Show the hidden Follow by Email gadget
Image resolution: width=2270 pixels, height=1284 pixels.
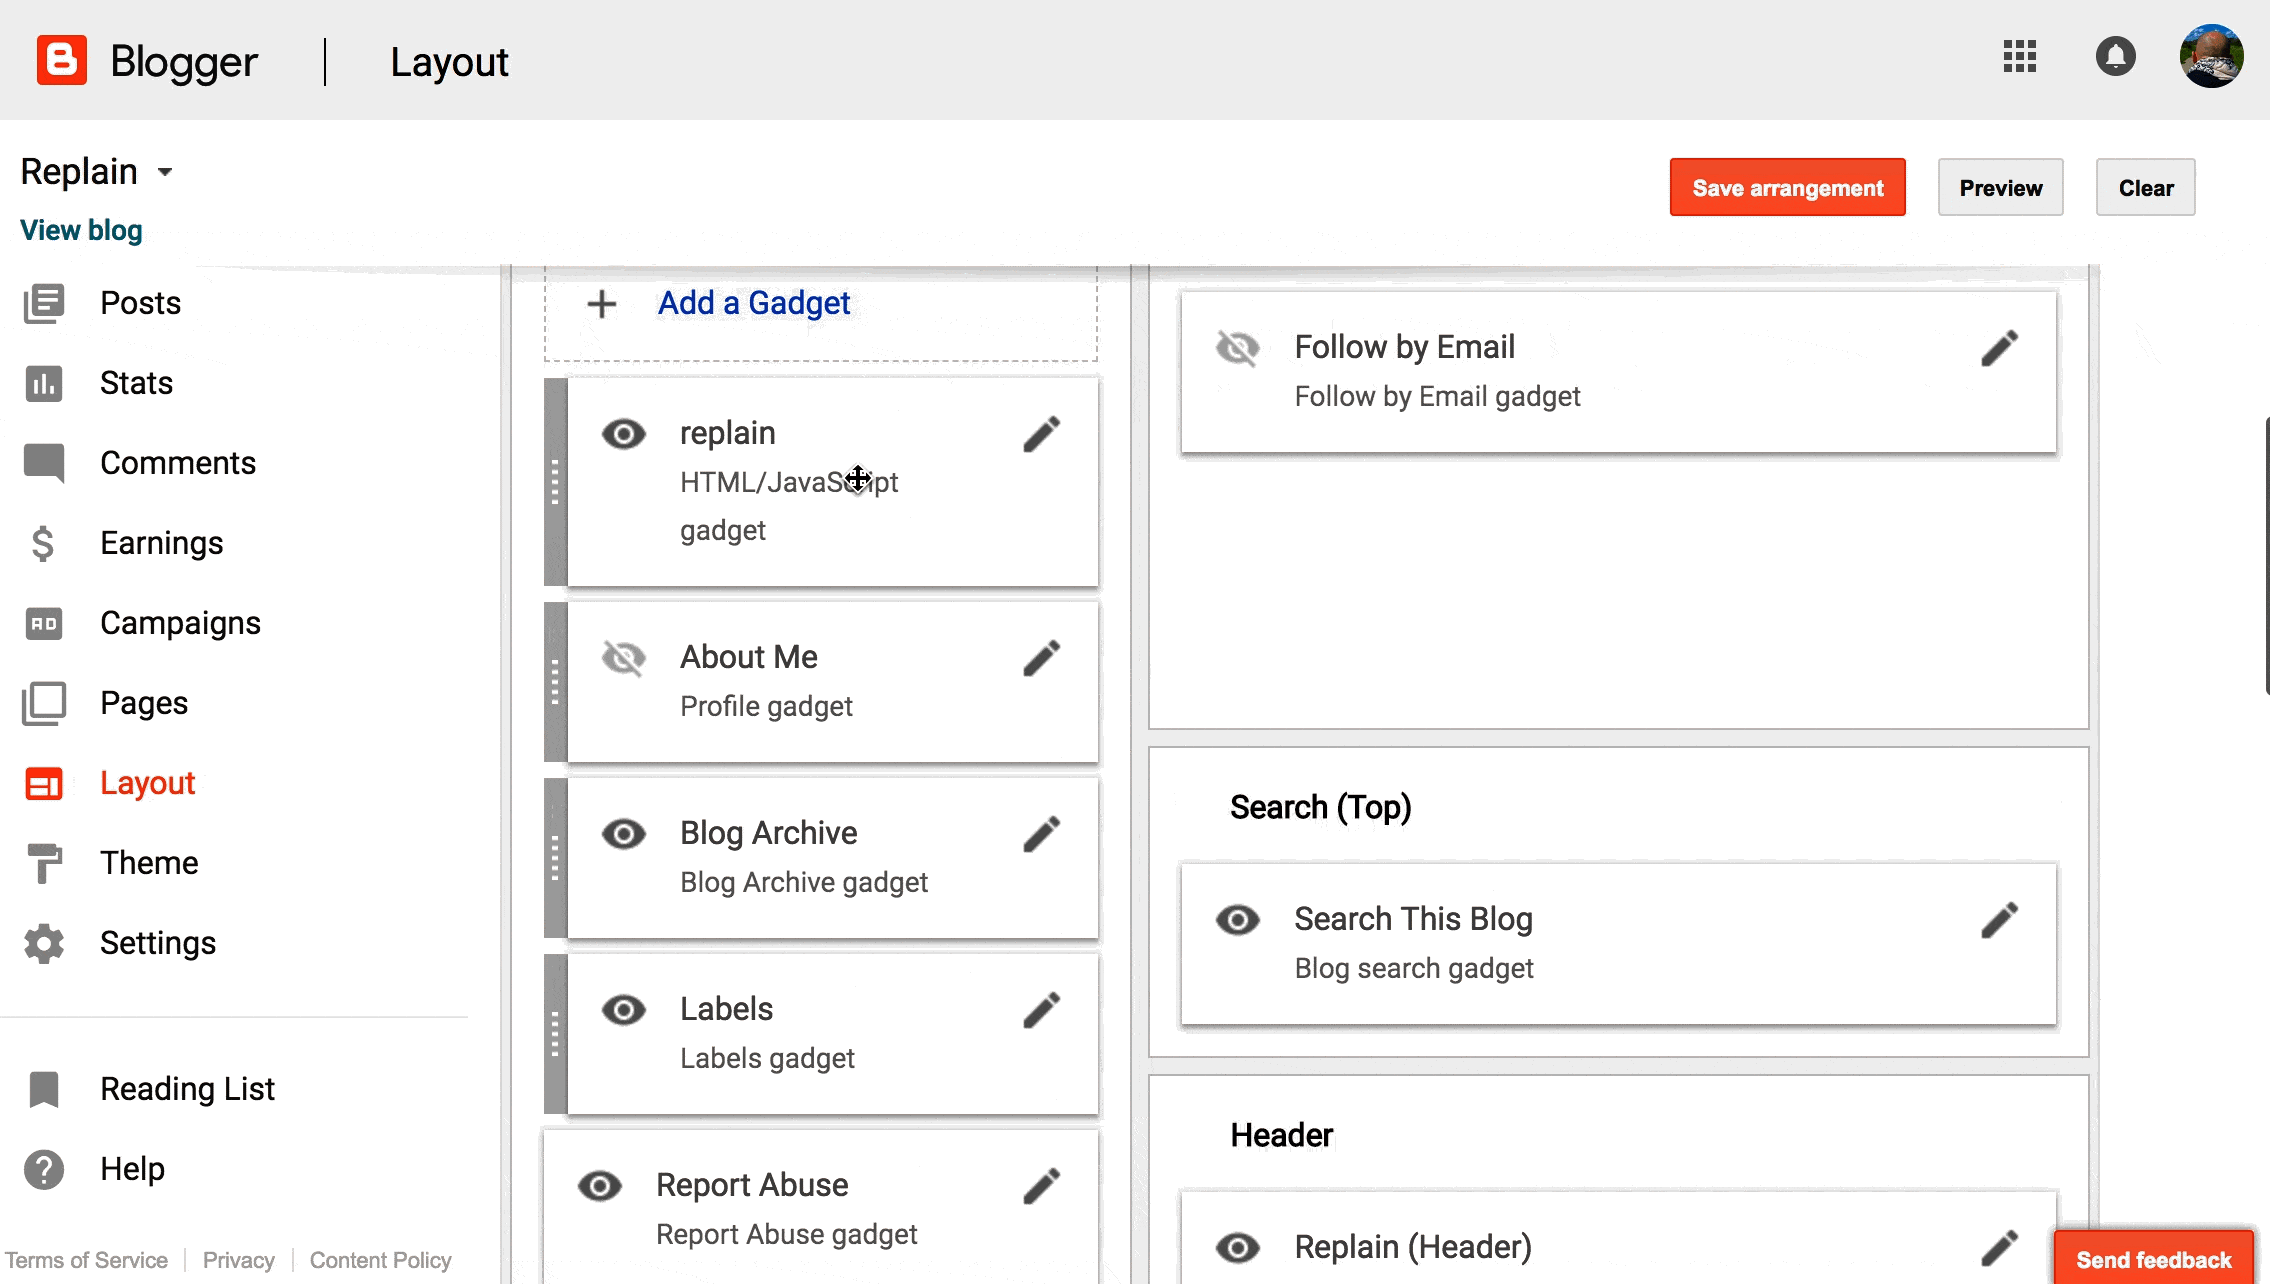click(x=1237, y=348)
